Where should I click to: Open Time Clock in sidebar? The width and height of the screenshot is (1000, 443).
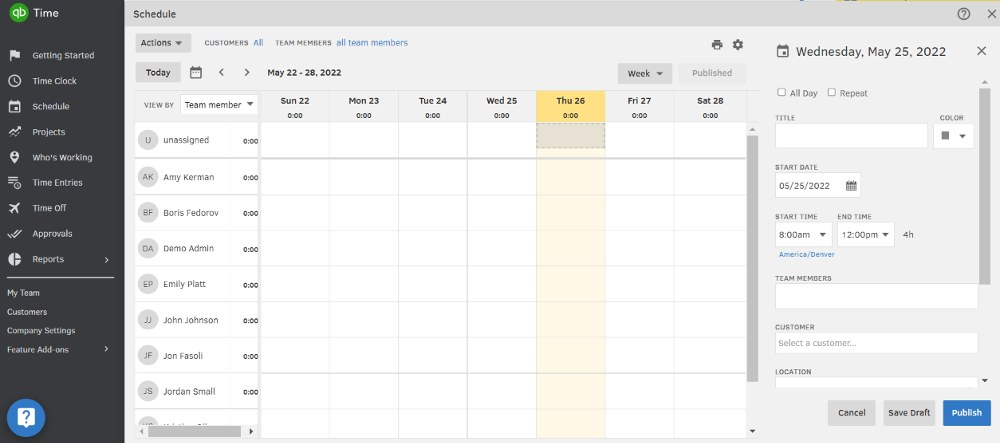tap(54, 81)
